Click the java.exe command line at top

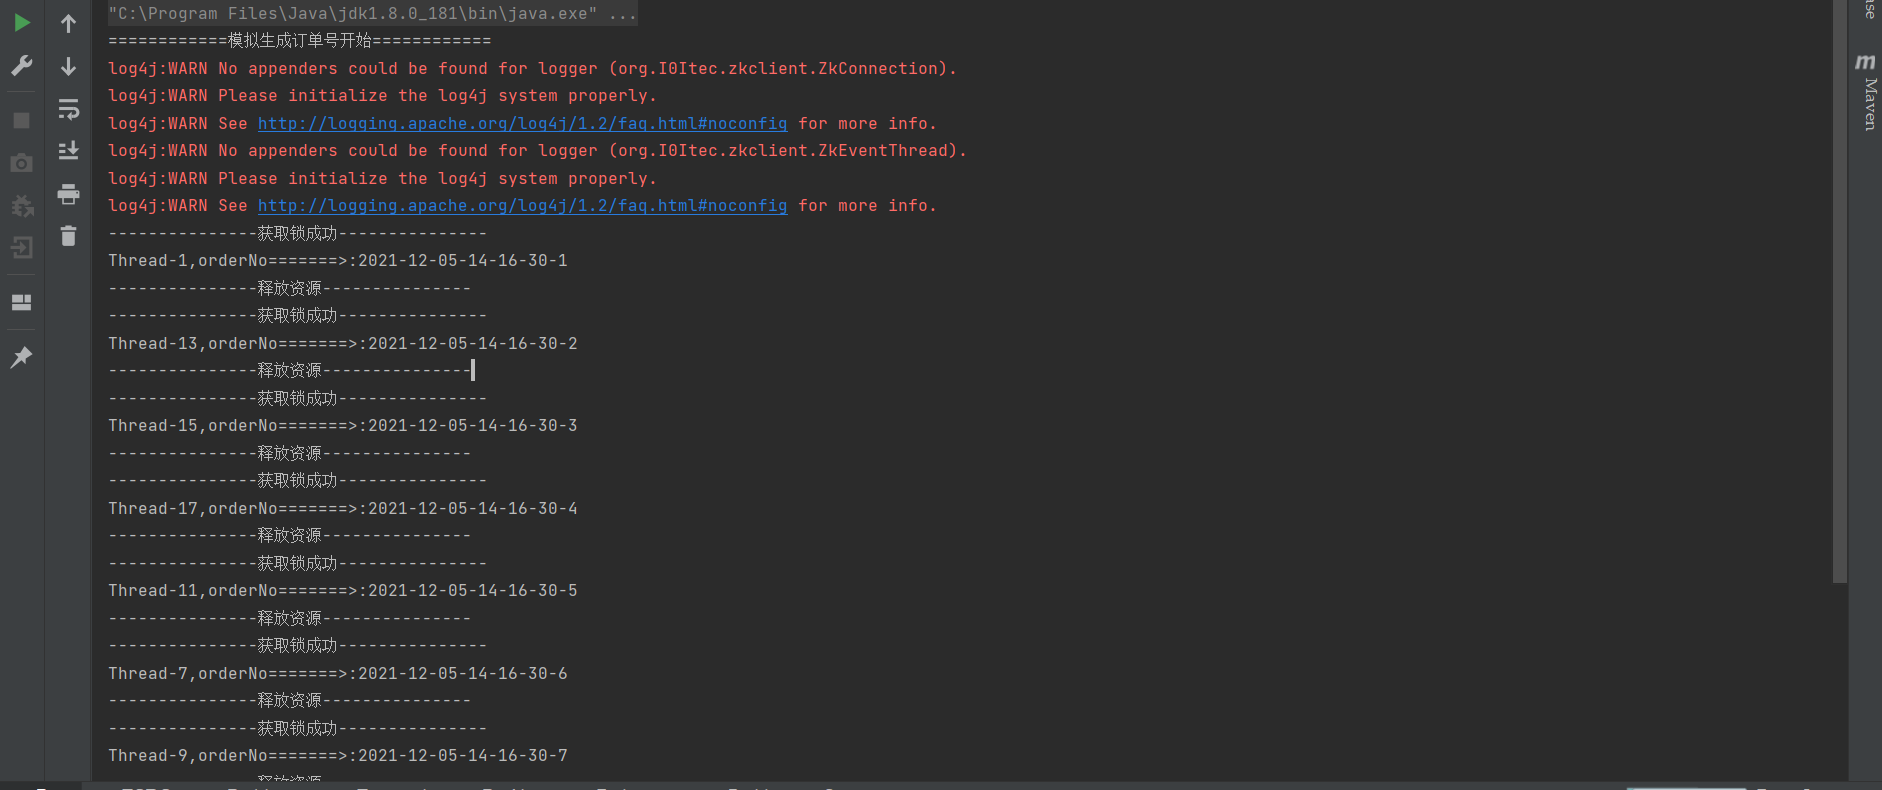click(372, 13)
